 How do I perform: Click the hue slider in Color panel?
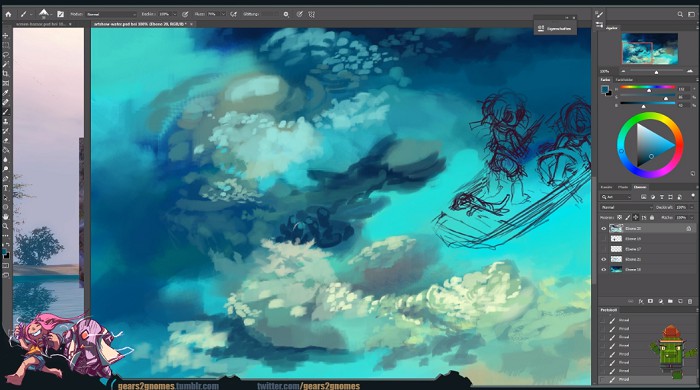click(x=647, y=88)
